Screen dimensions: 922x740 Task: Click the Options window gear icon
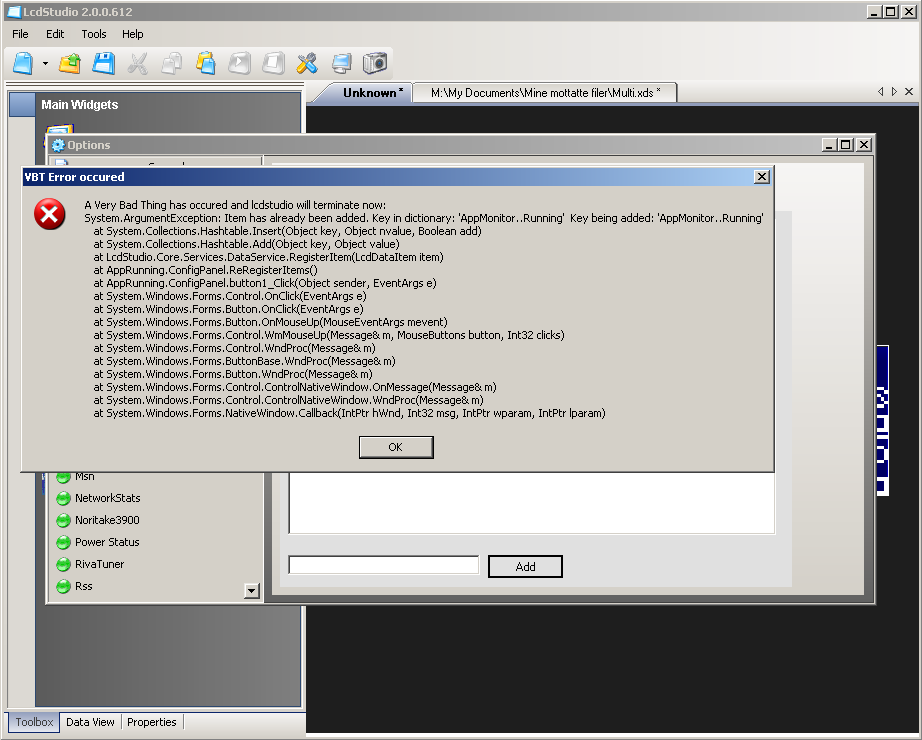pos(58,145)
